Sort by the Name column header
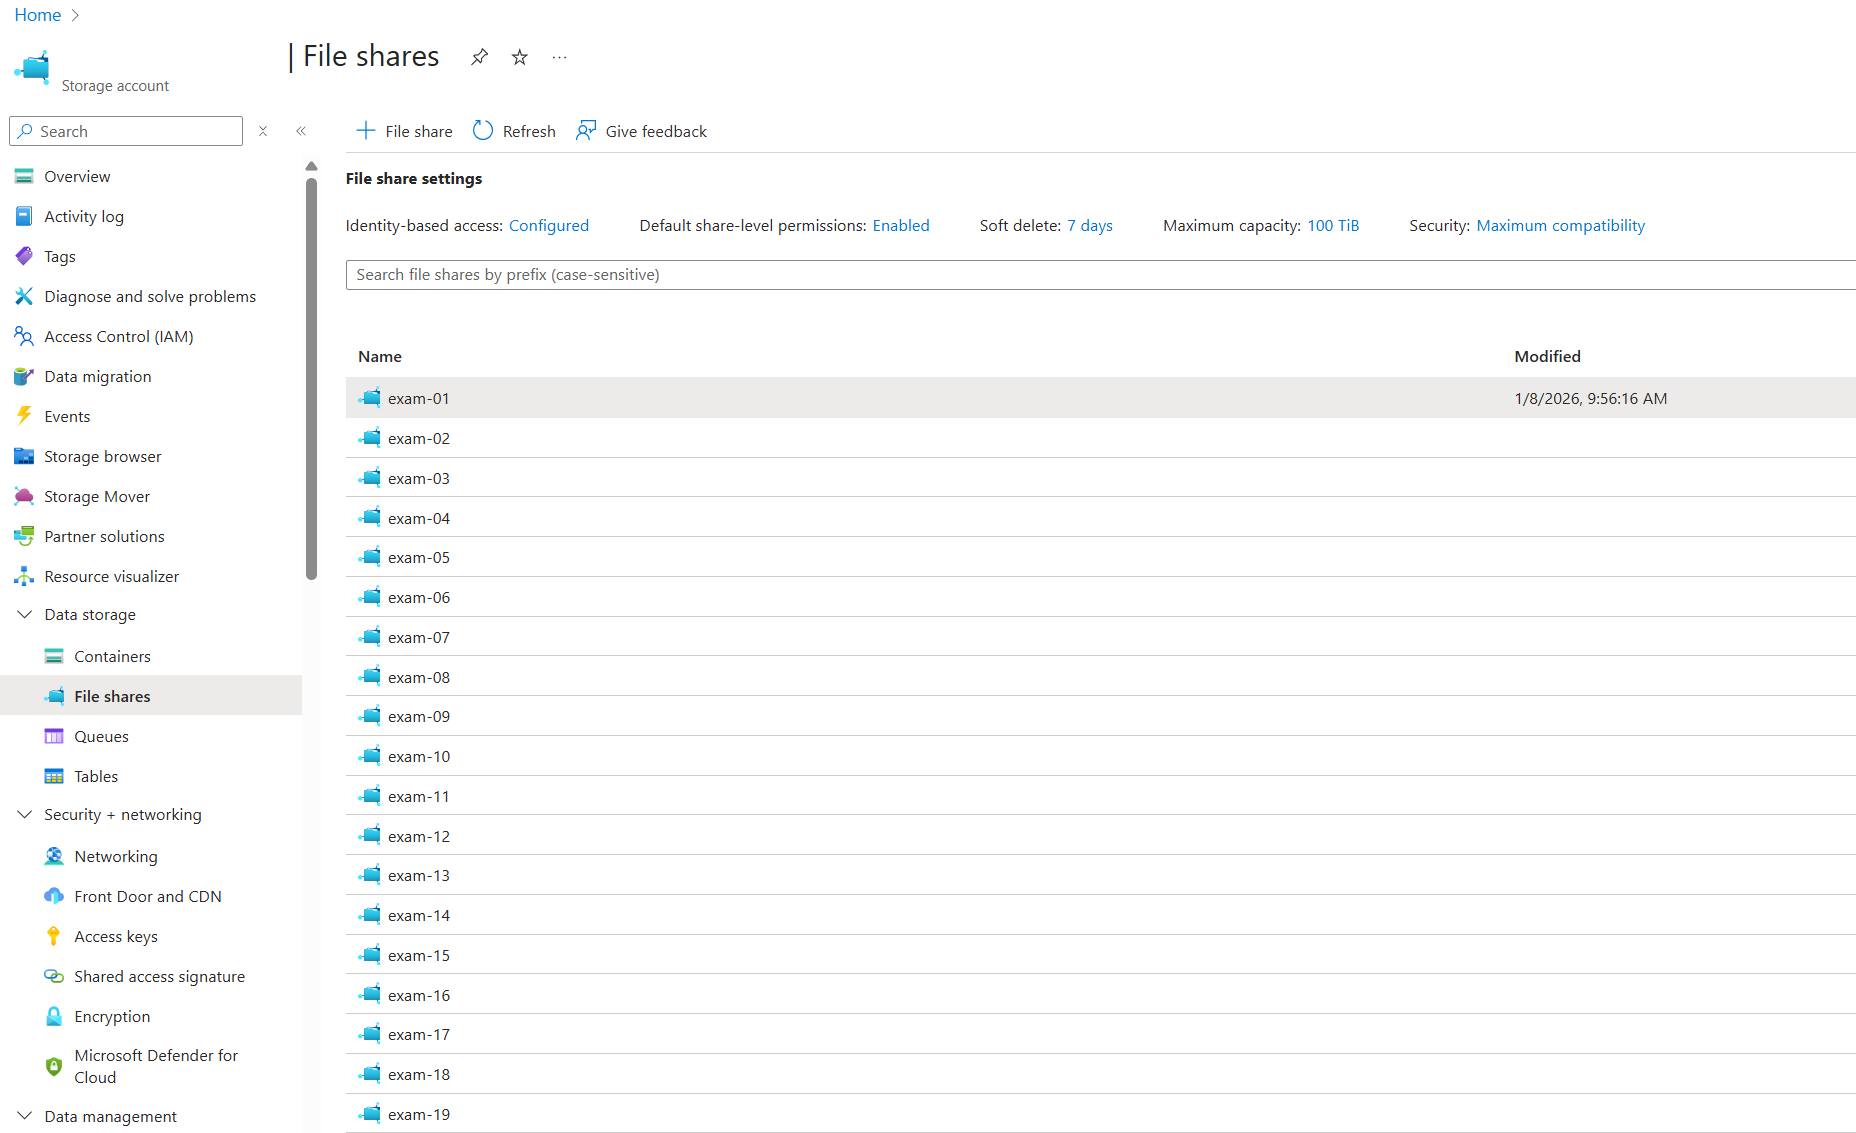 tap(380, 356)
